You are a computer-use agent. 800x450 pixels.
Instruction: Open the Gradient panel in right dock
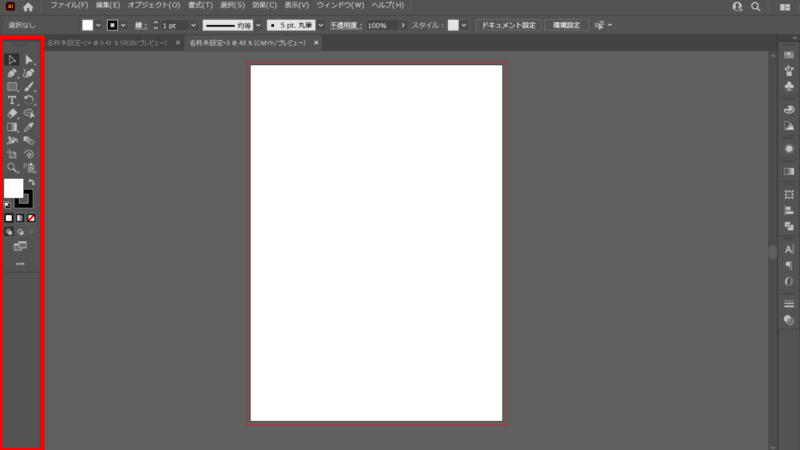point(789,171)
